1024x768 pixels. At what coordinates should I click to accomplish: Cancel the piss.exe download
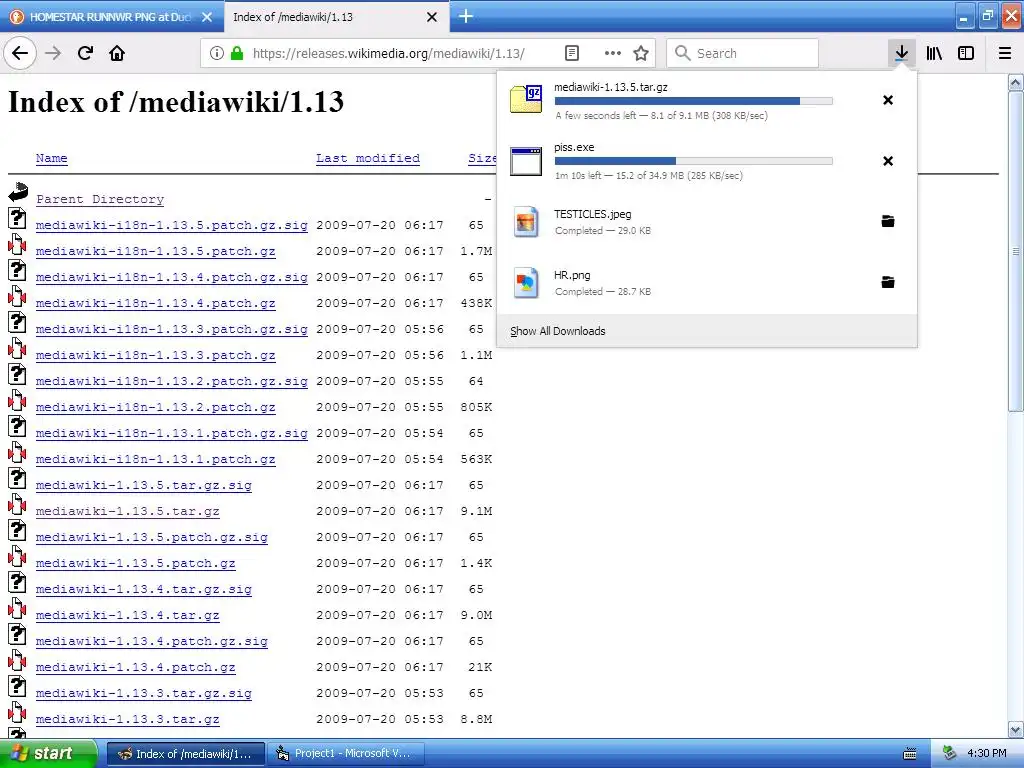click(888, 161)
